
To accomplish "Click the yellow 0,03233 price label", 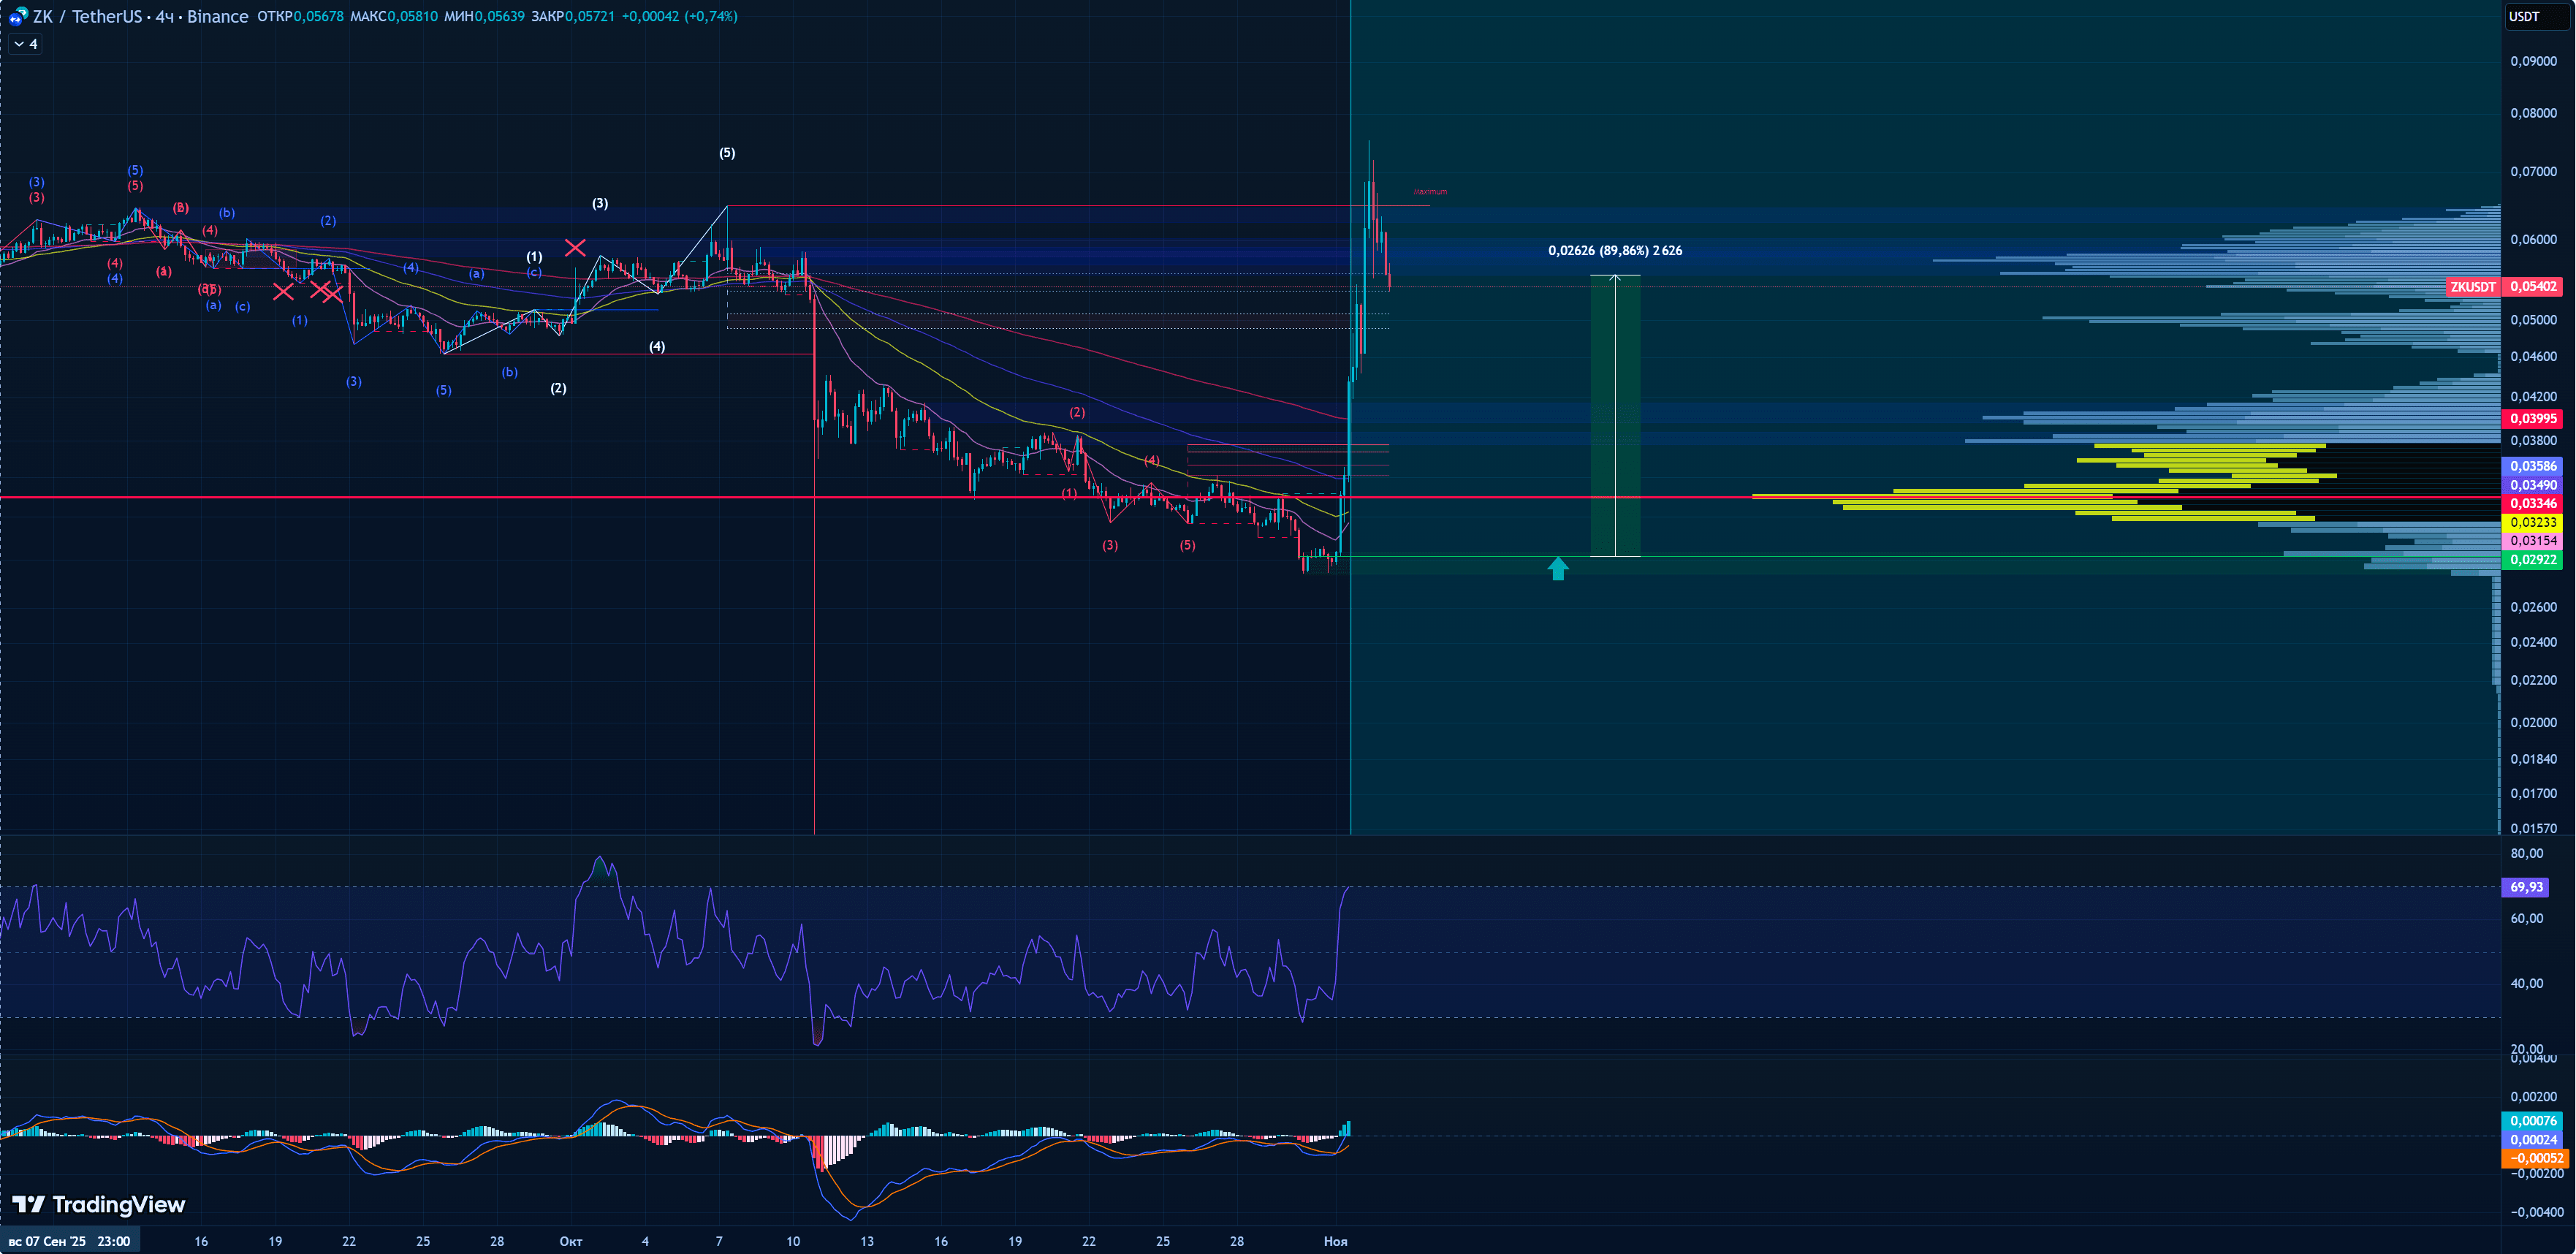I will [2532, 522].
